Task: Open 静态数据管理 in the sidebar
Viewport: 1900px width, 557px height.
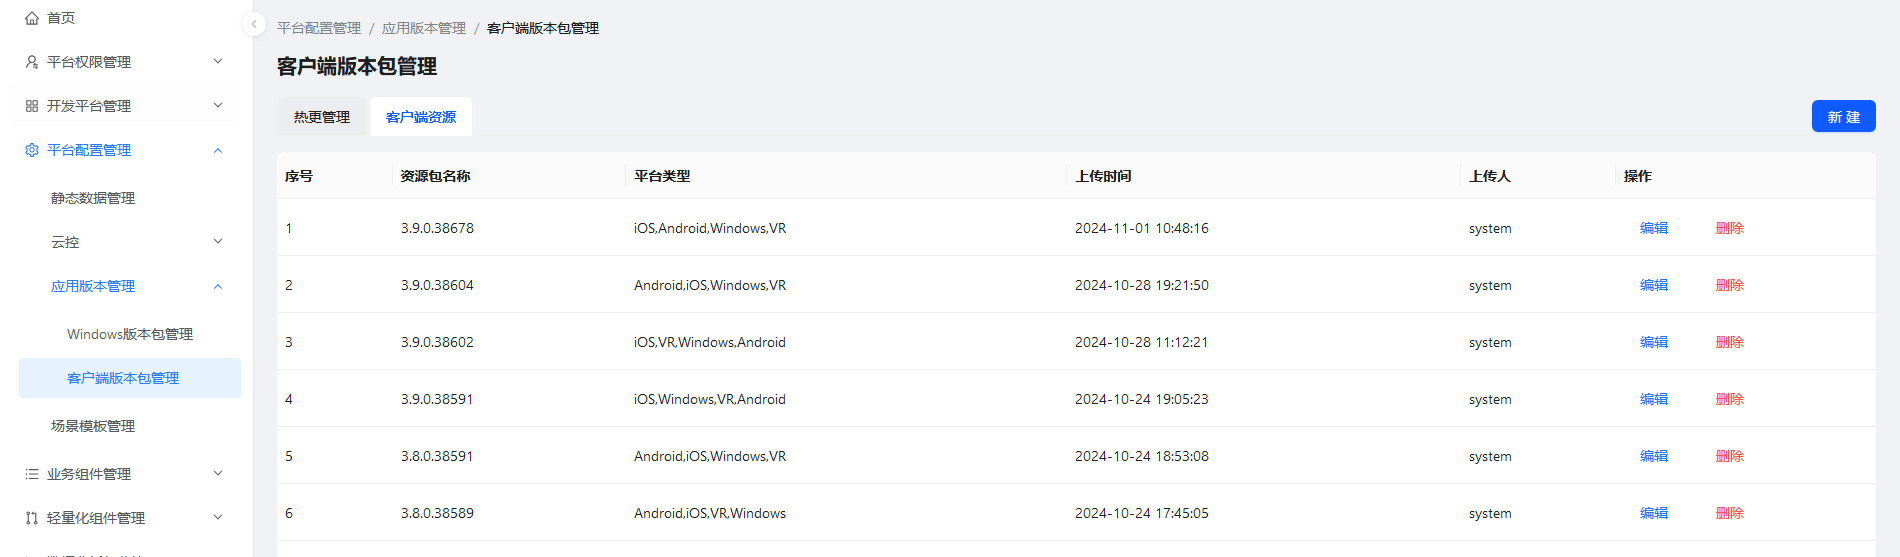Action: click(93, 198)
